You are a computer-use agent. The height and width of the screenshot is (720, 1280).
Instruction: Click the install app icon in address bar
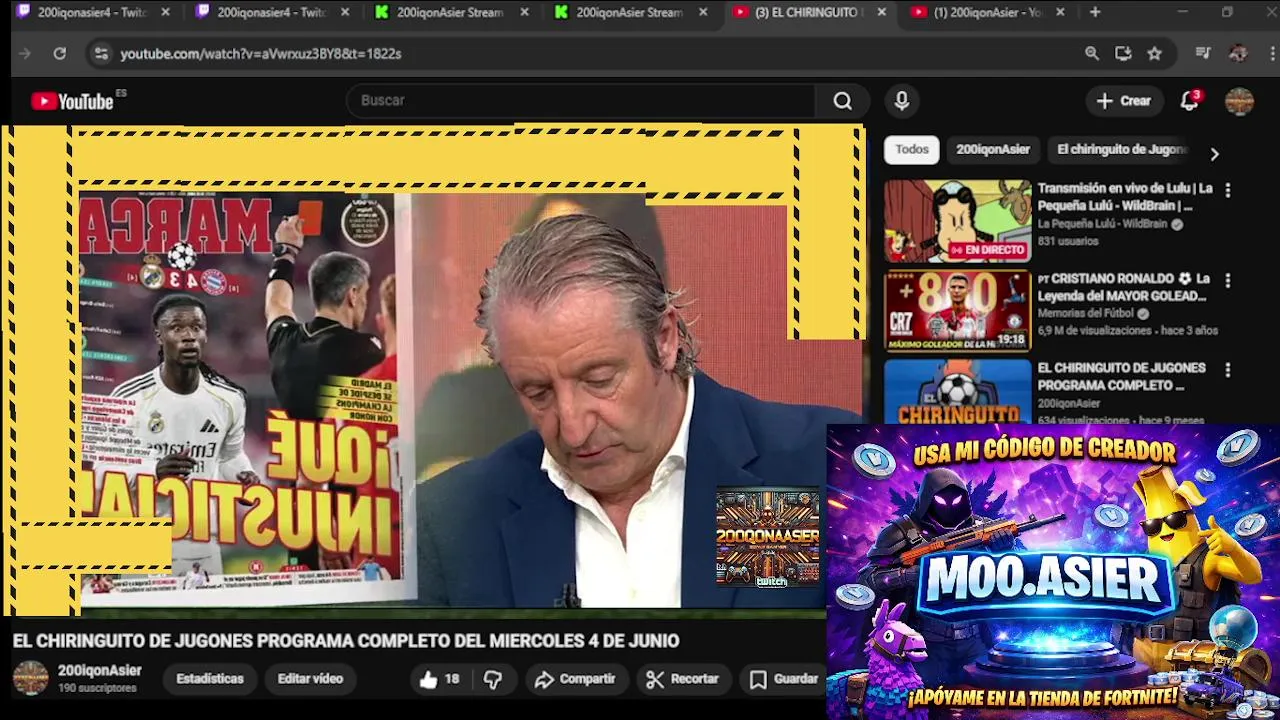(1123, 54)
